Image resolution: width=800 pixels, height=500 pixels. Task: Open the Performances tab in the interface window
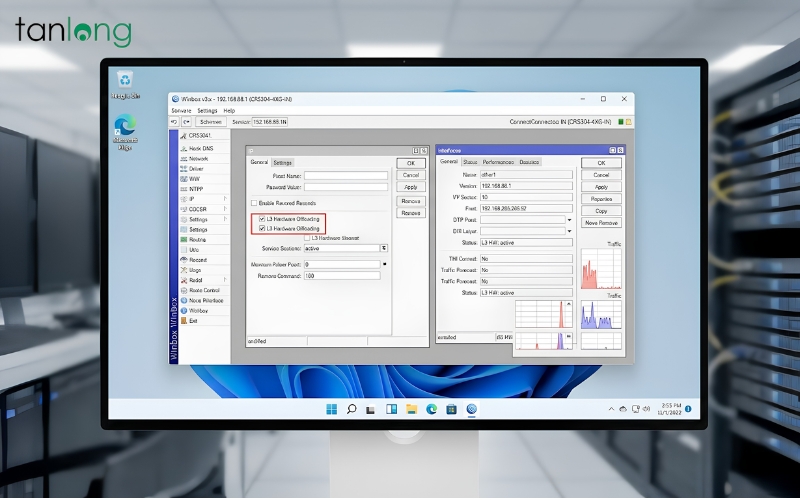(498, 162)
